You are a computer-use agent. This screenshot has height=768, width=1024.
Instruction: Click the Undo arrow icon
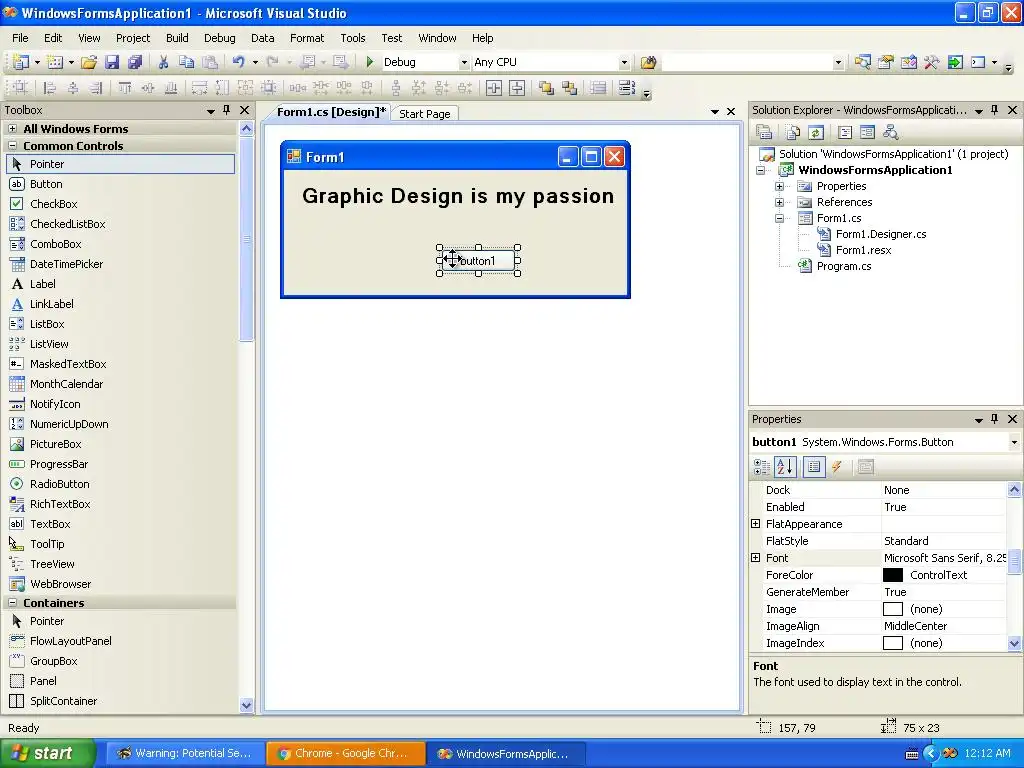238,62
